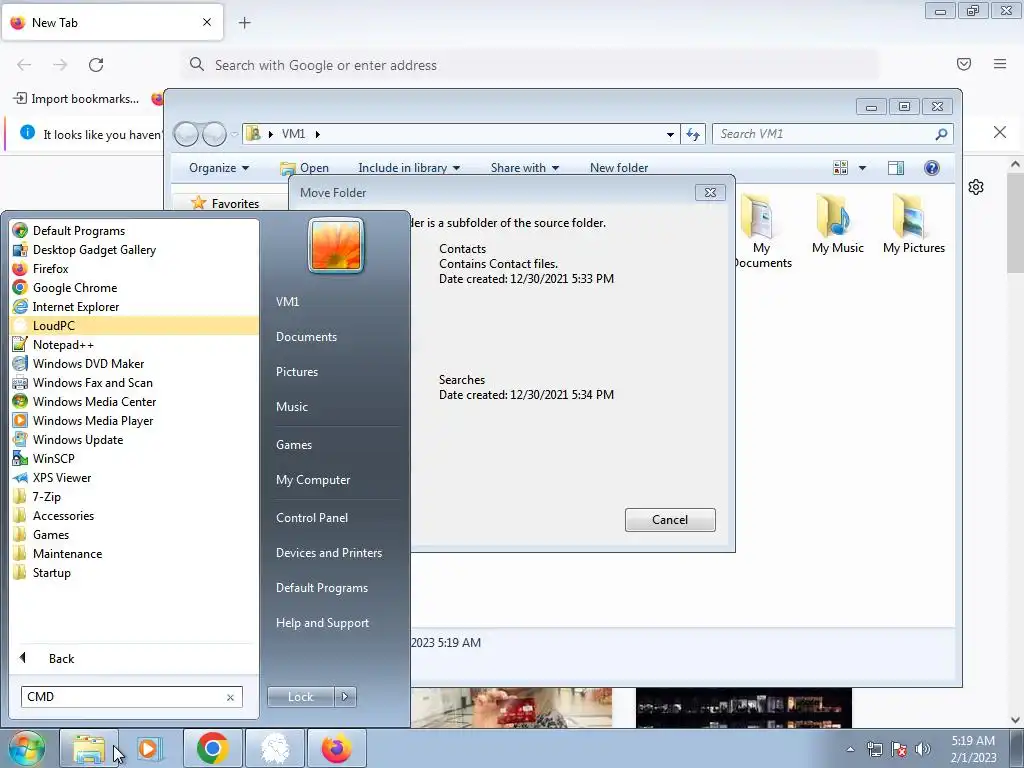Select the My Pictures folder
The height and width of the screenshot is (768, 1024).
point(914,224)
